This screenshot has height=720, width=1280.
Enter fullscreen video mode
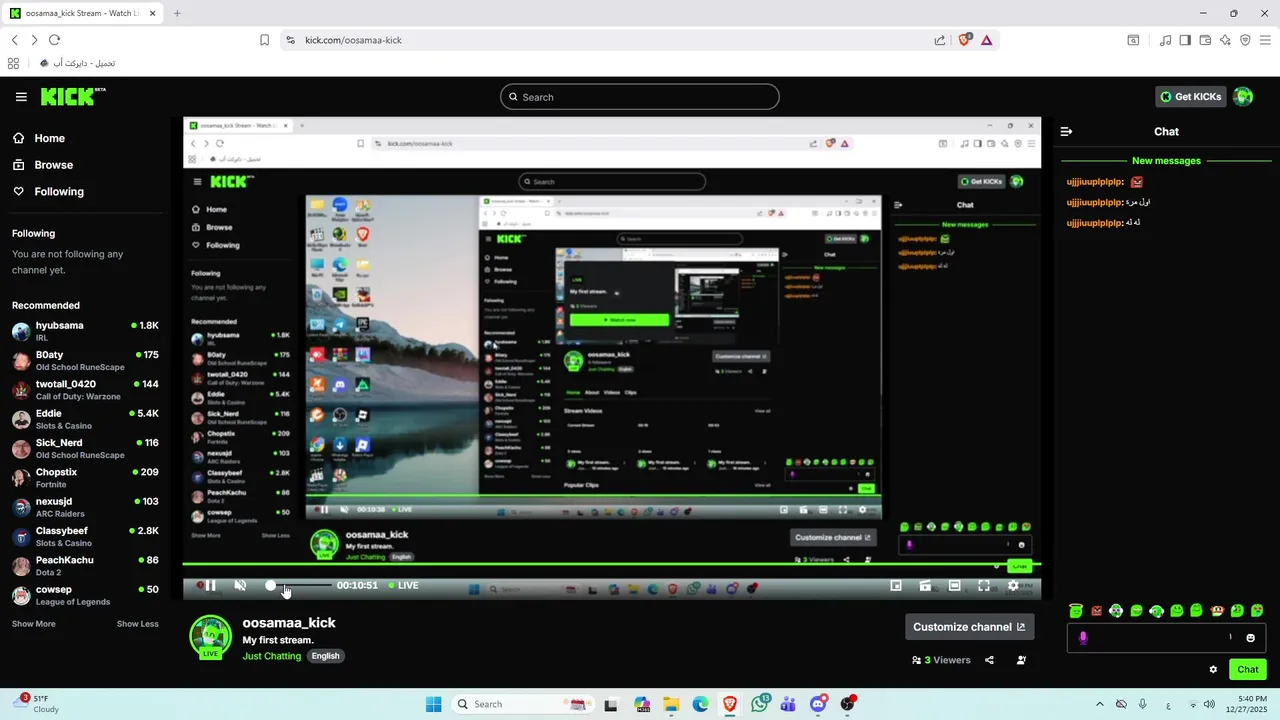point(984,586)
